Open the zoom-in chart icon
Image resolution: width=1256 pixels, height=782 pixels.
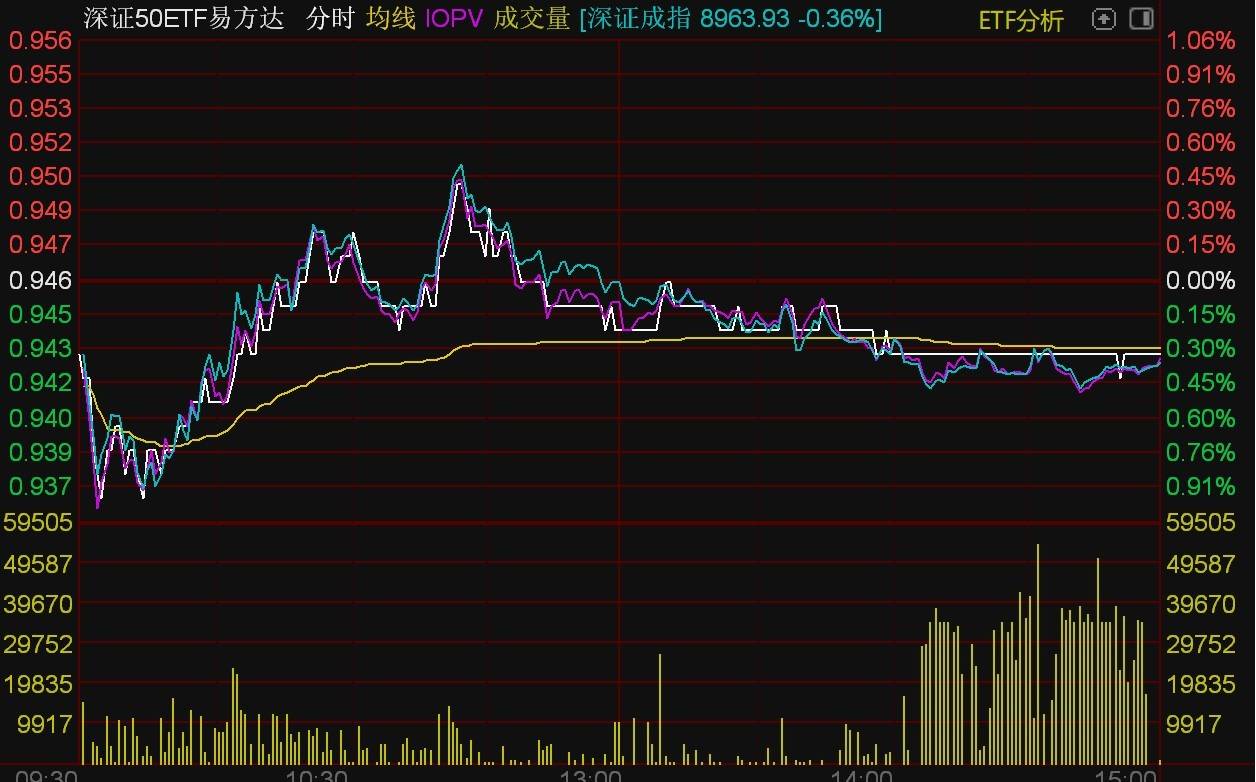(x=1103, y=18)
